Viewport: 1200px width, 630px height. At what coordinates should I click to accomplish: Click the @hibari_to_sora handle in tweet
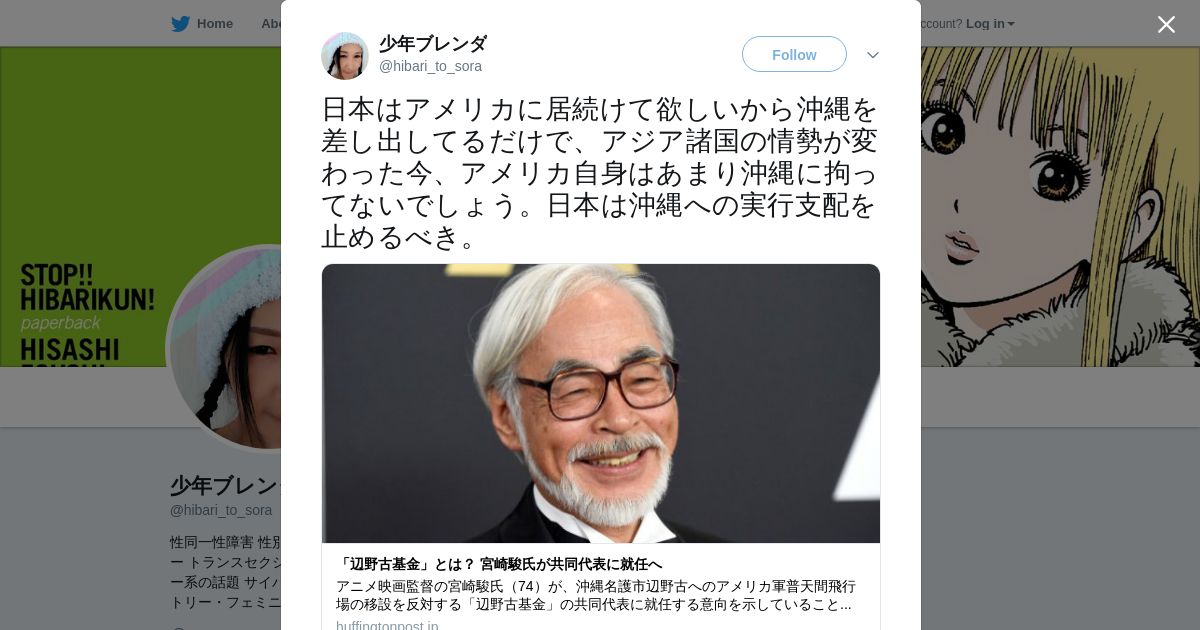pos(430,66)
